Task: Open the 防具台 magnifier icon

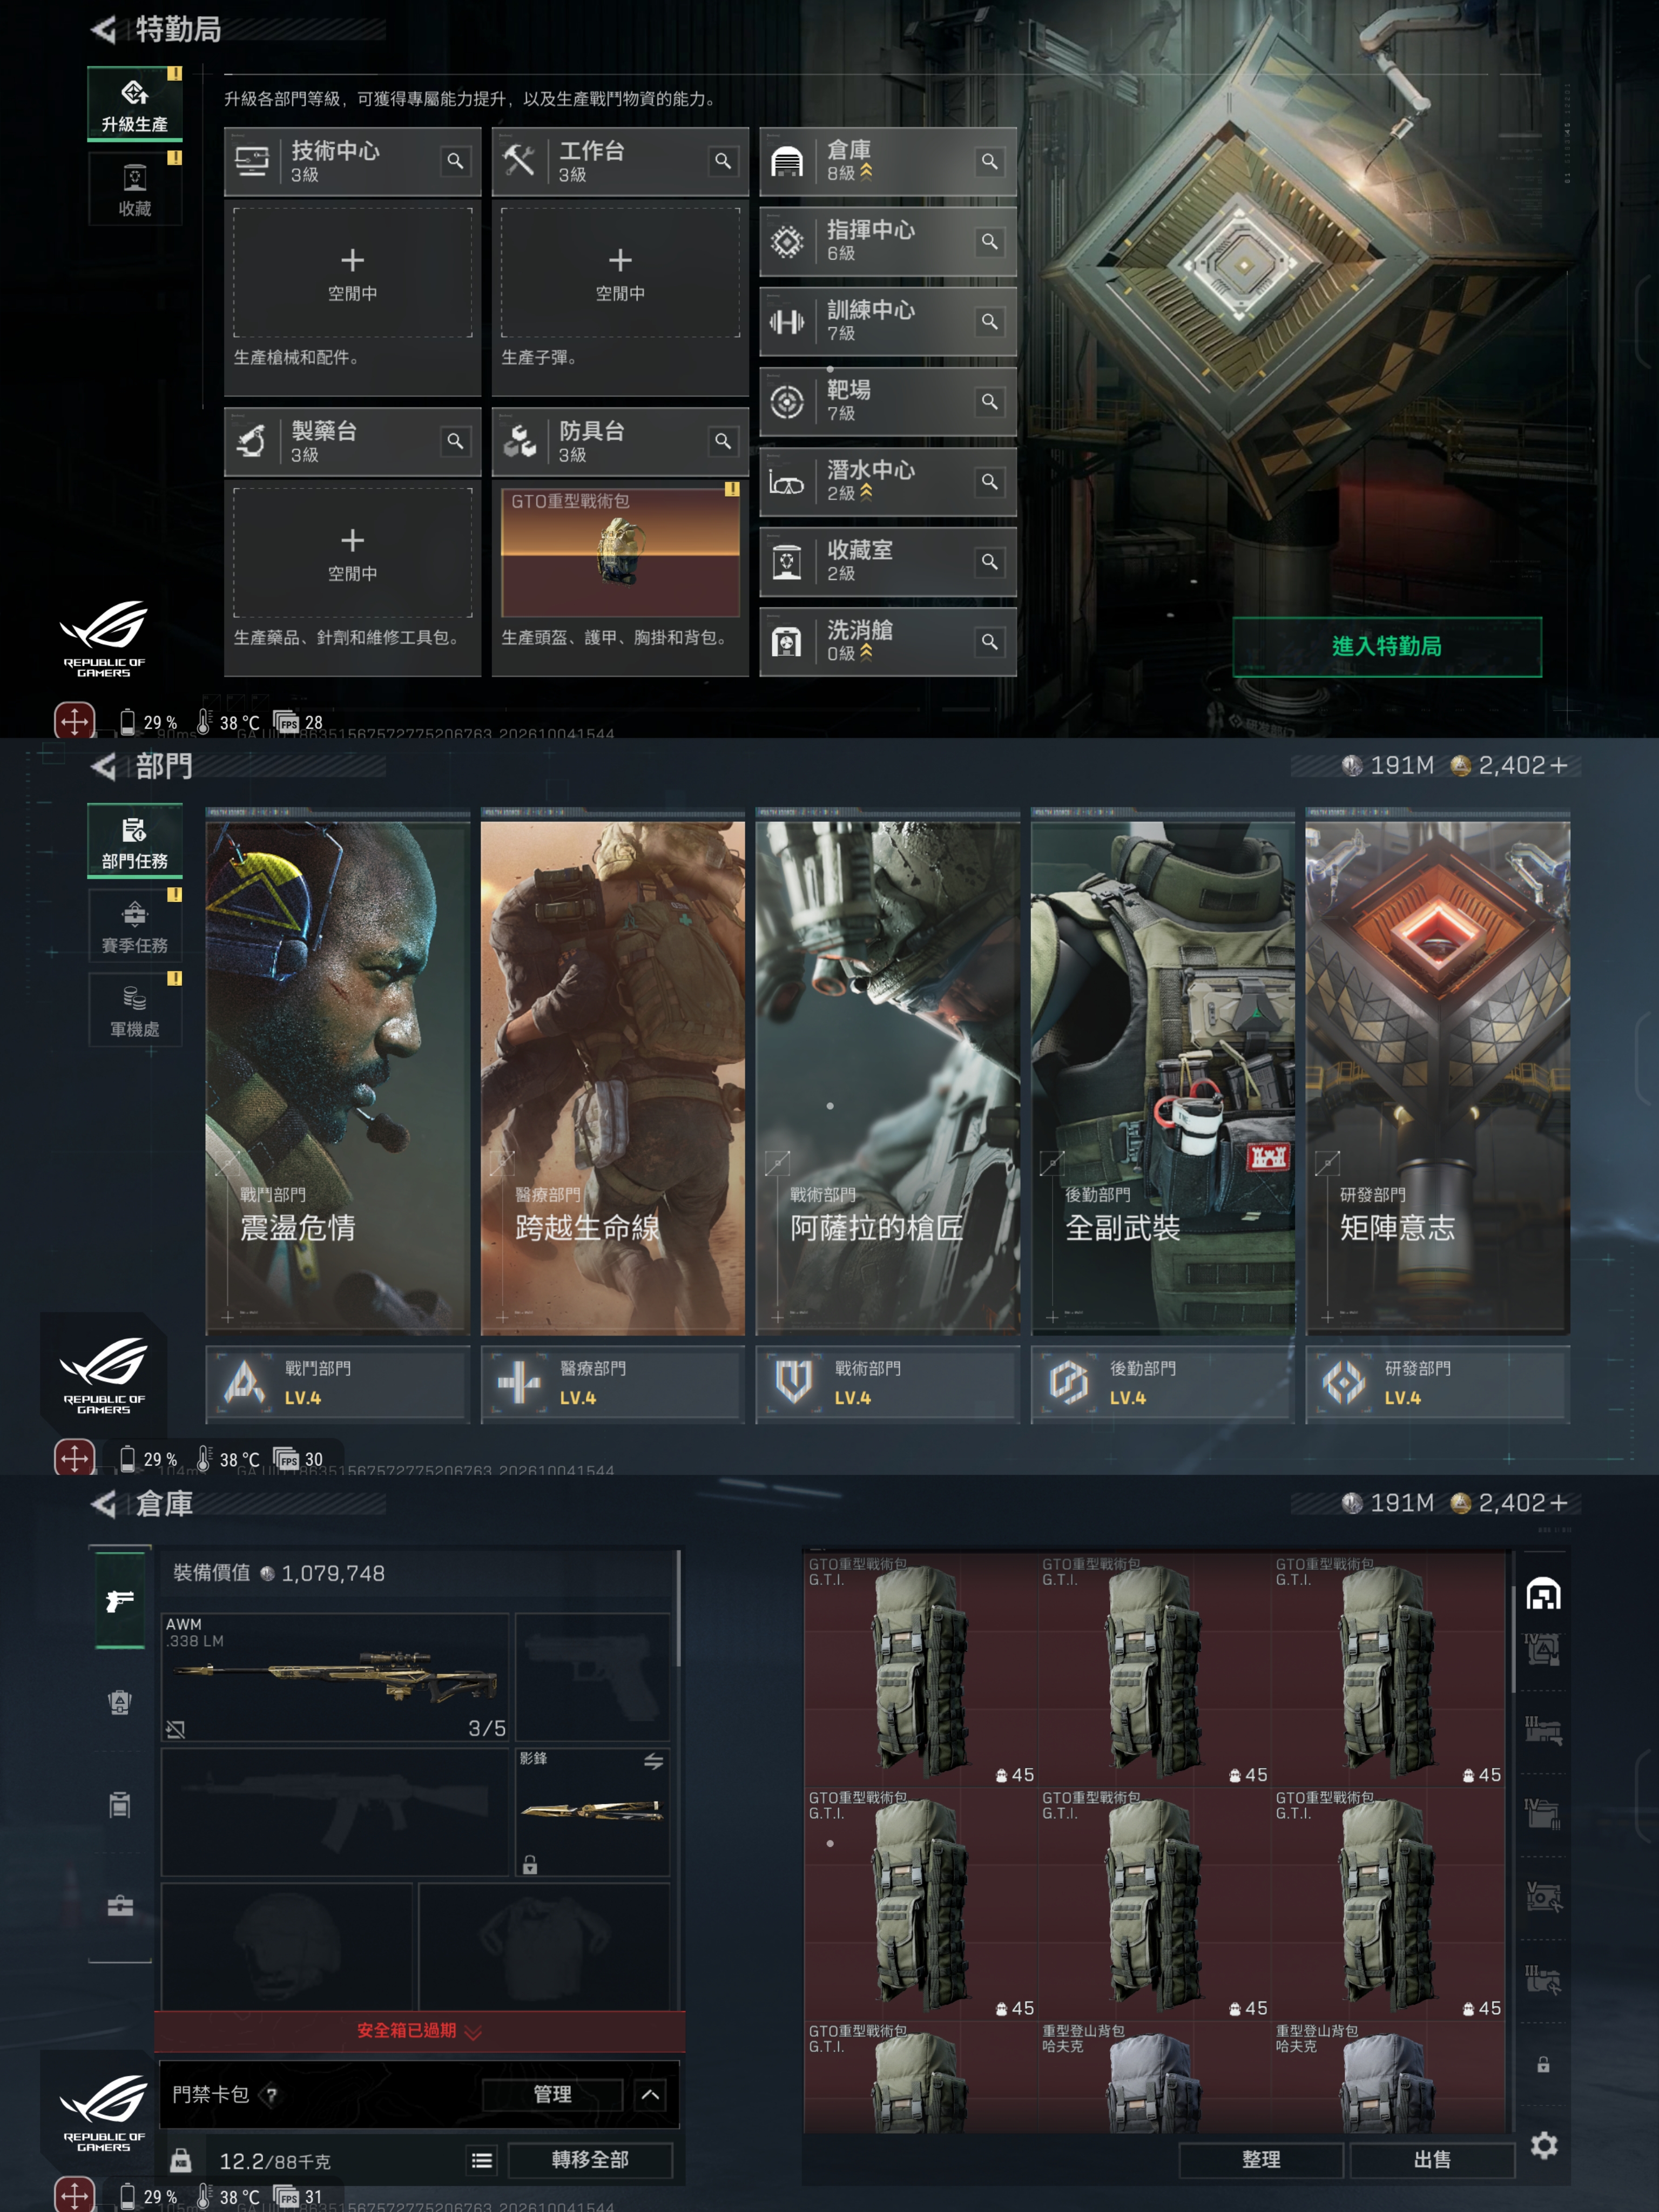Action: 723,441
